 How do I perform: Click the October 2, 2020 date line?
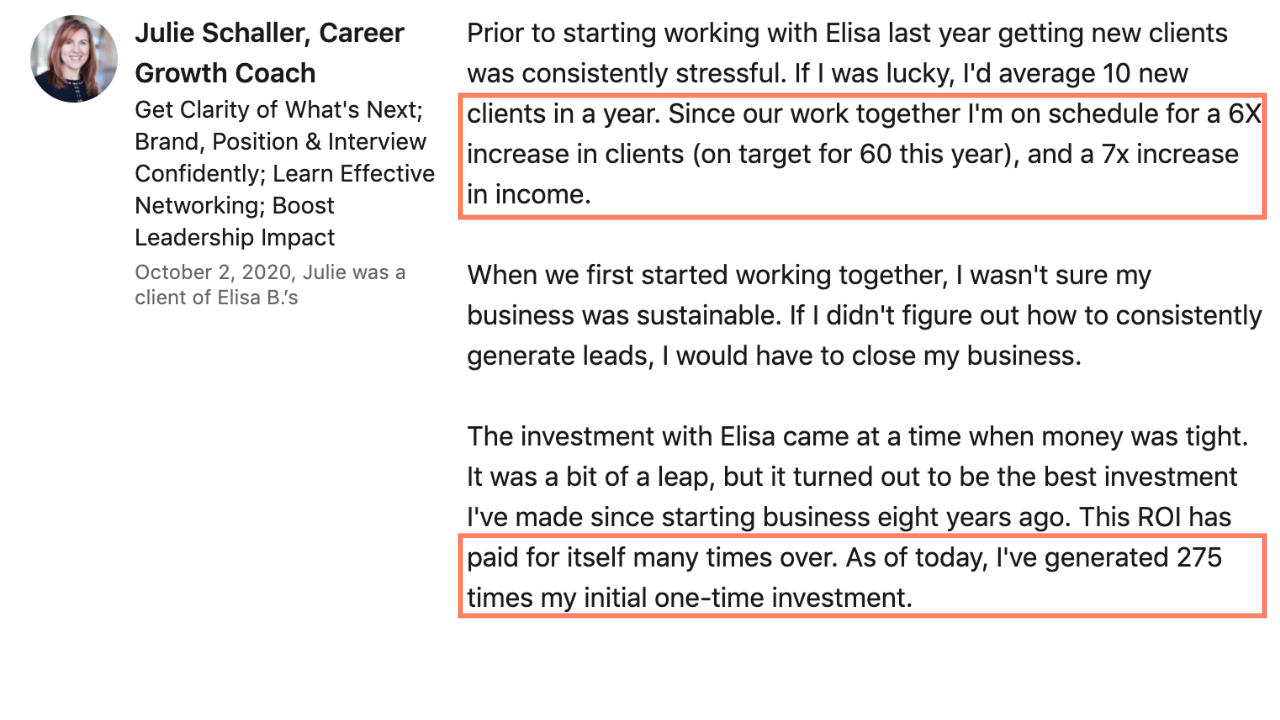(270, 272)
